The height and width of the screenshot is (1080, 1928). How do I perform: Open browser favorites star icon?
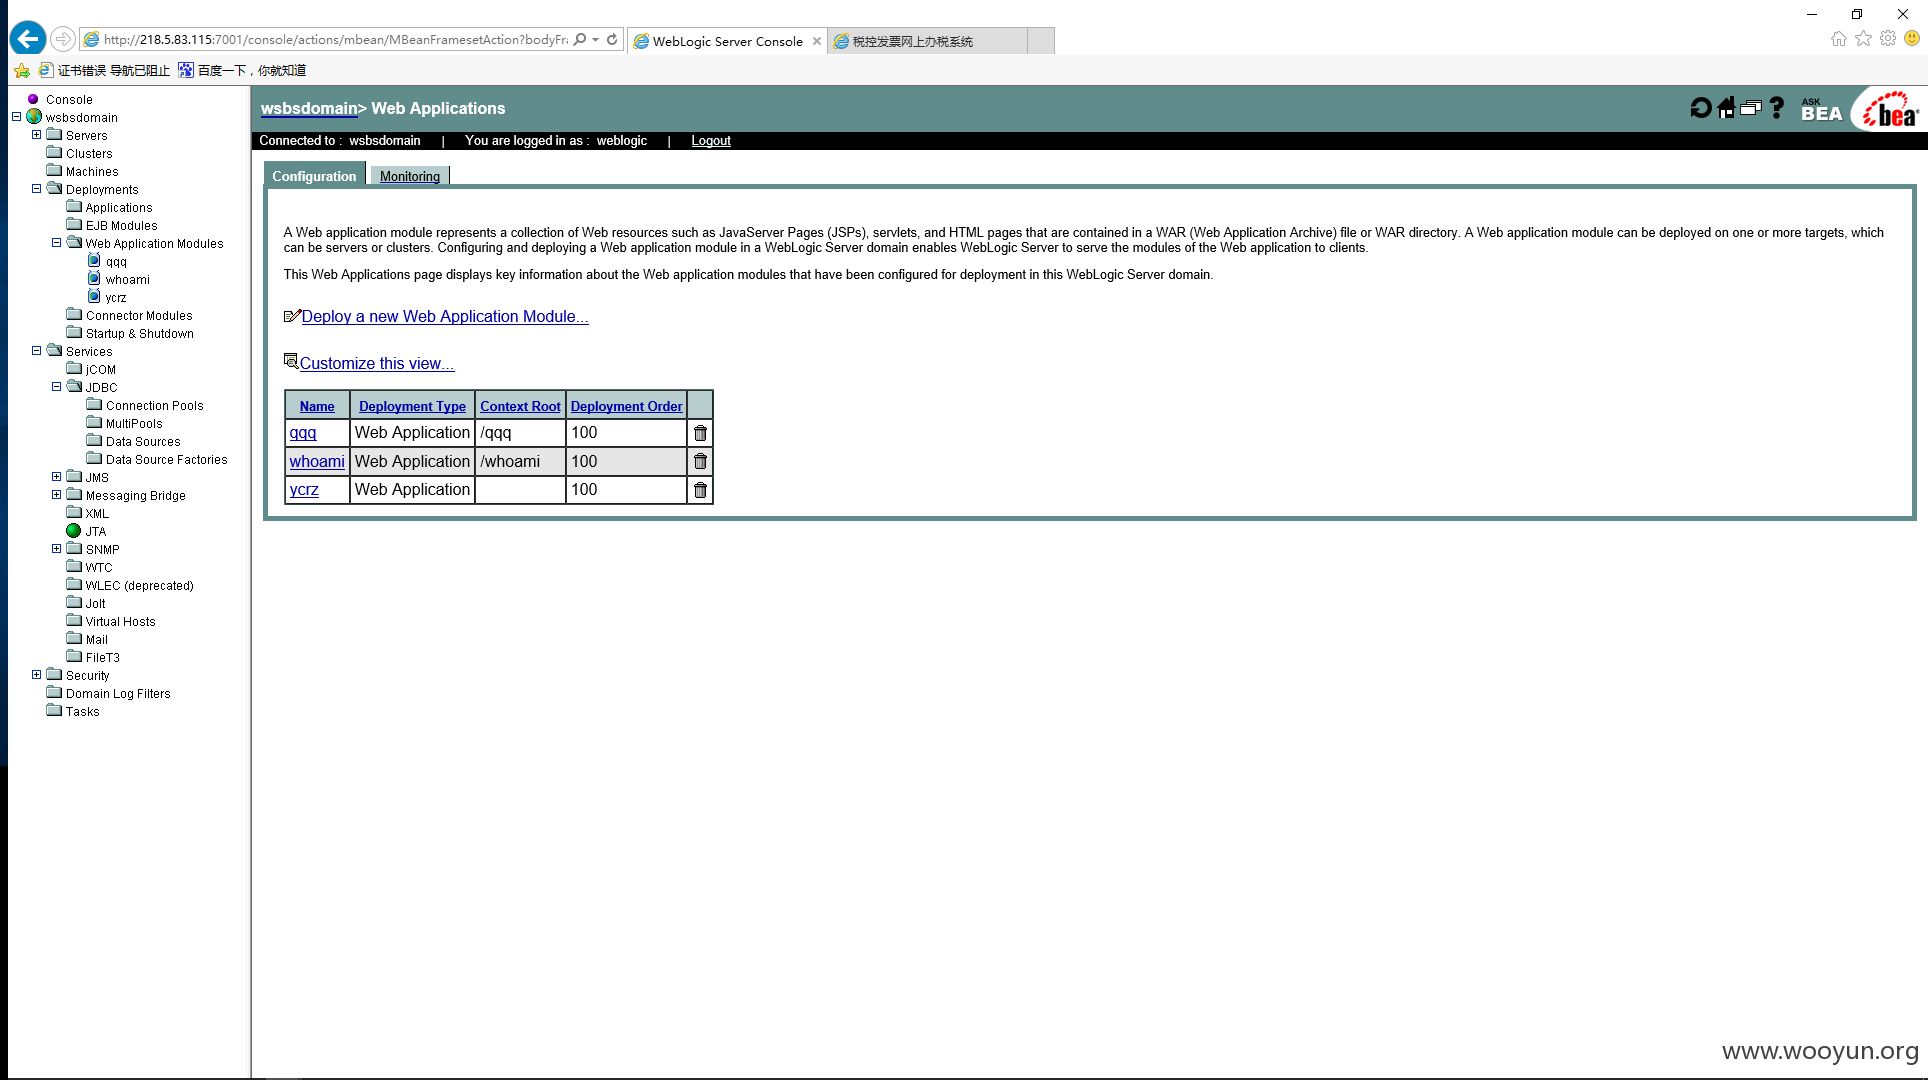coord(1863,38)
